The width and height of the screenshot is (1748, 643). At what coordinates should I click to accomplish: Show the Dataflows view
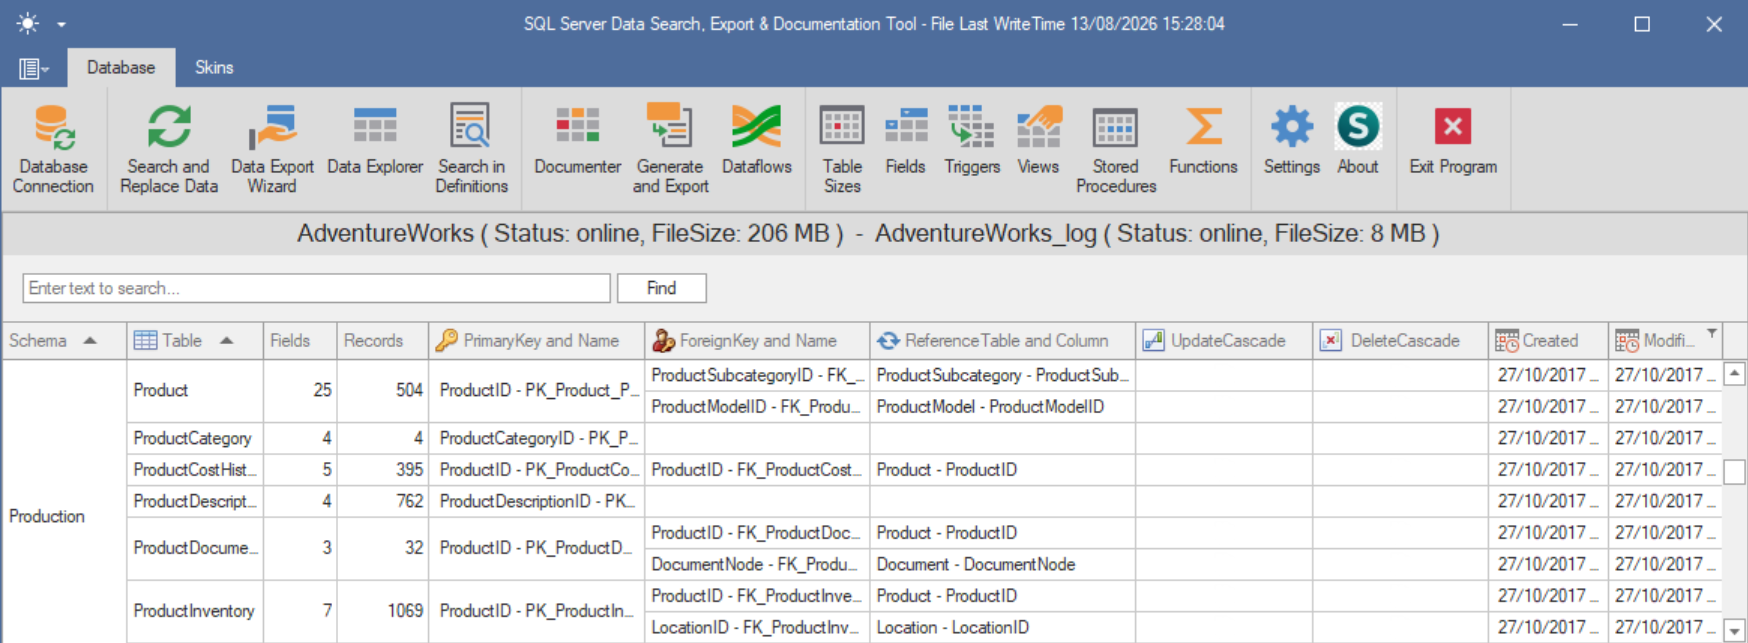756,140
